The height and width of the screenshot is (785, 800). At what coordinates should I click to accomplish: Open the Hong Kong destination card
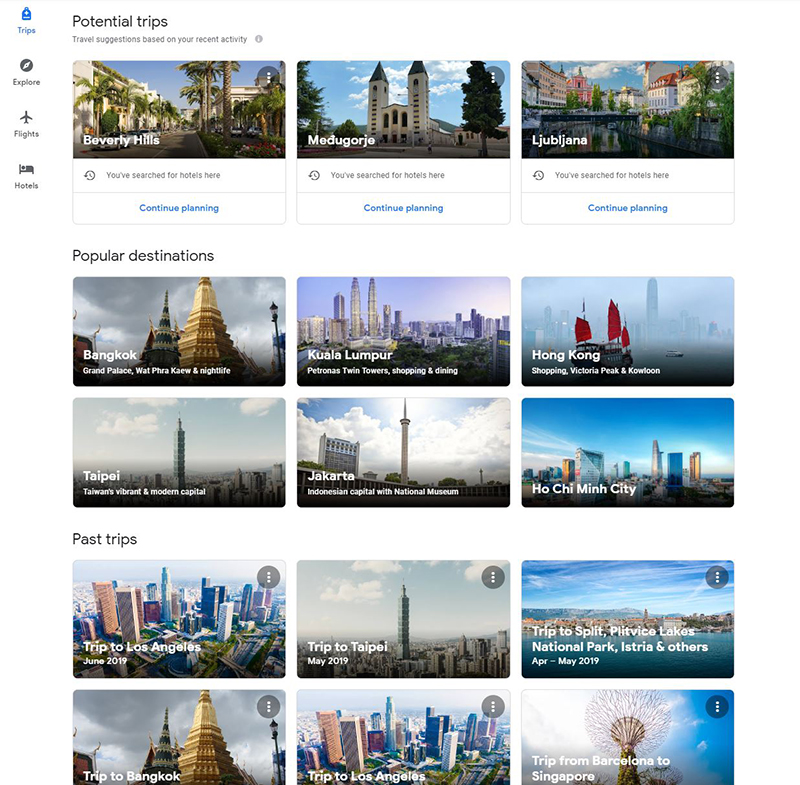click(627, 331)
